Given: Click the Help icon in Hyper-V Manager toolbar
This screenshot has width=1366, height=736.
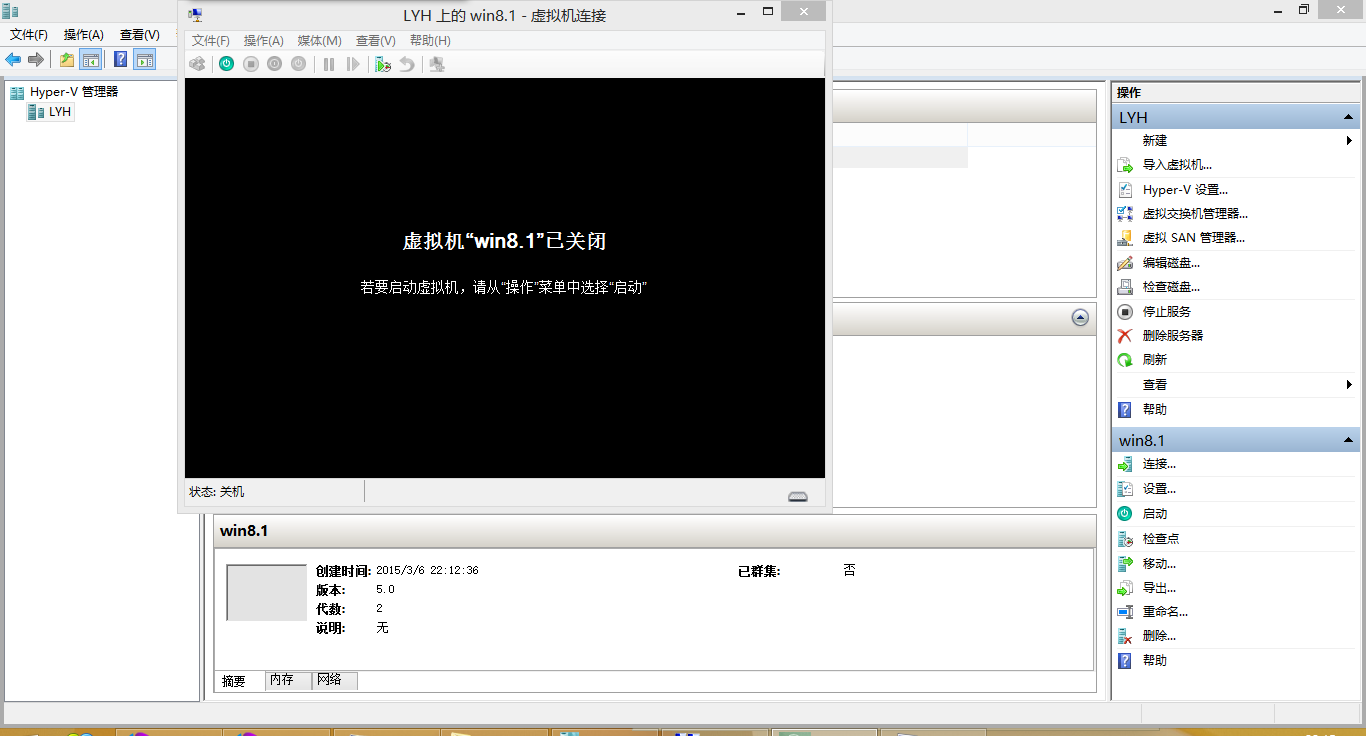Looking at the screenshot, I should point(121,60).
